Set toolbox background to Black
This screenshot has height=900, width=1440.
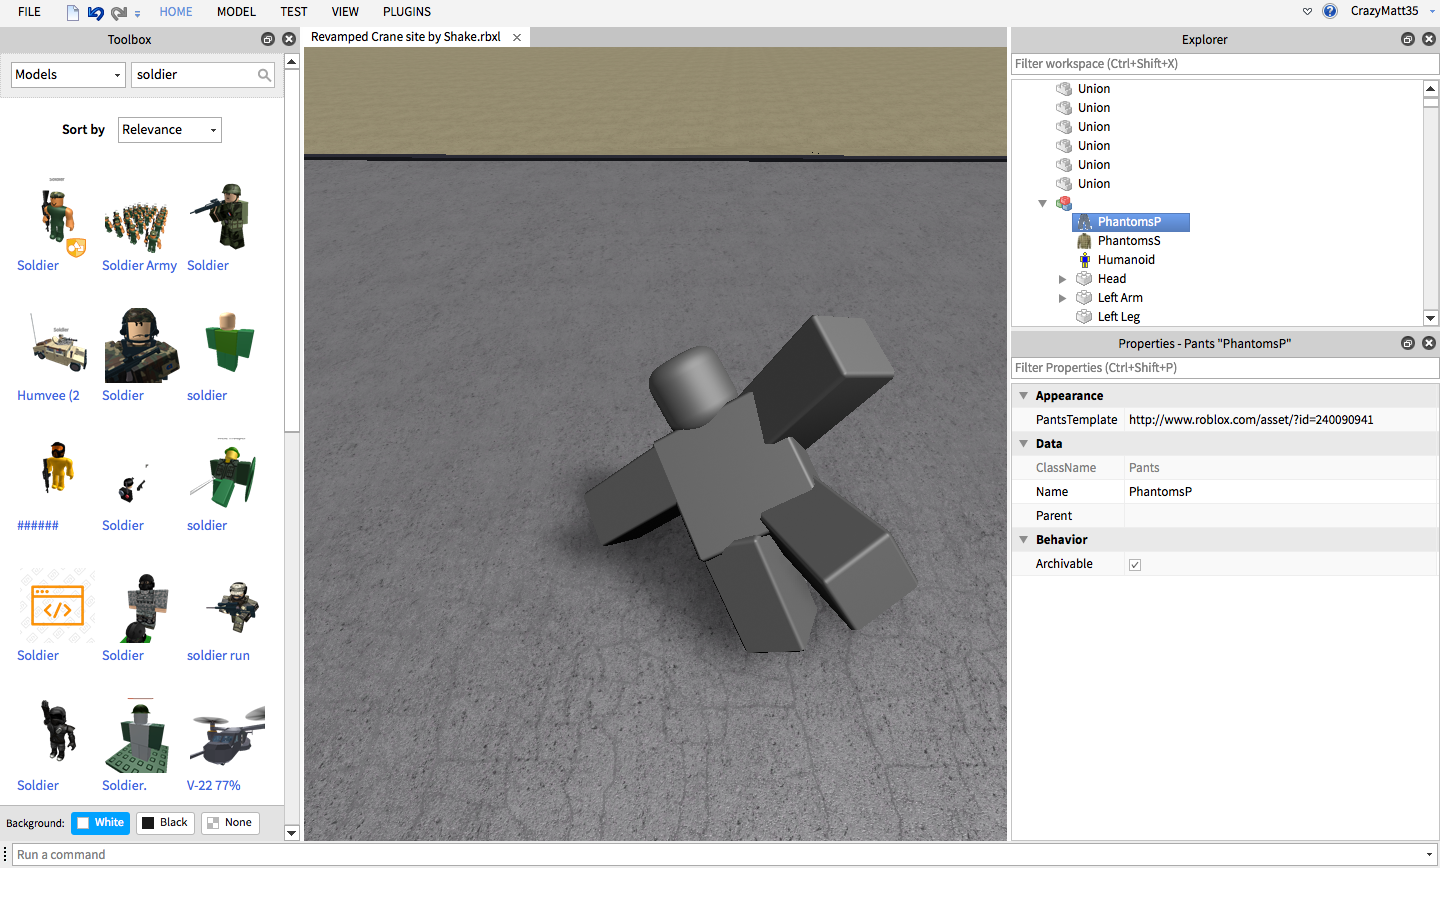(165, 823)
